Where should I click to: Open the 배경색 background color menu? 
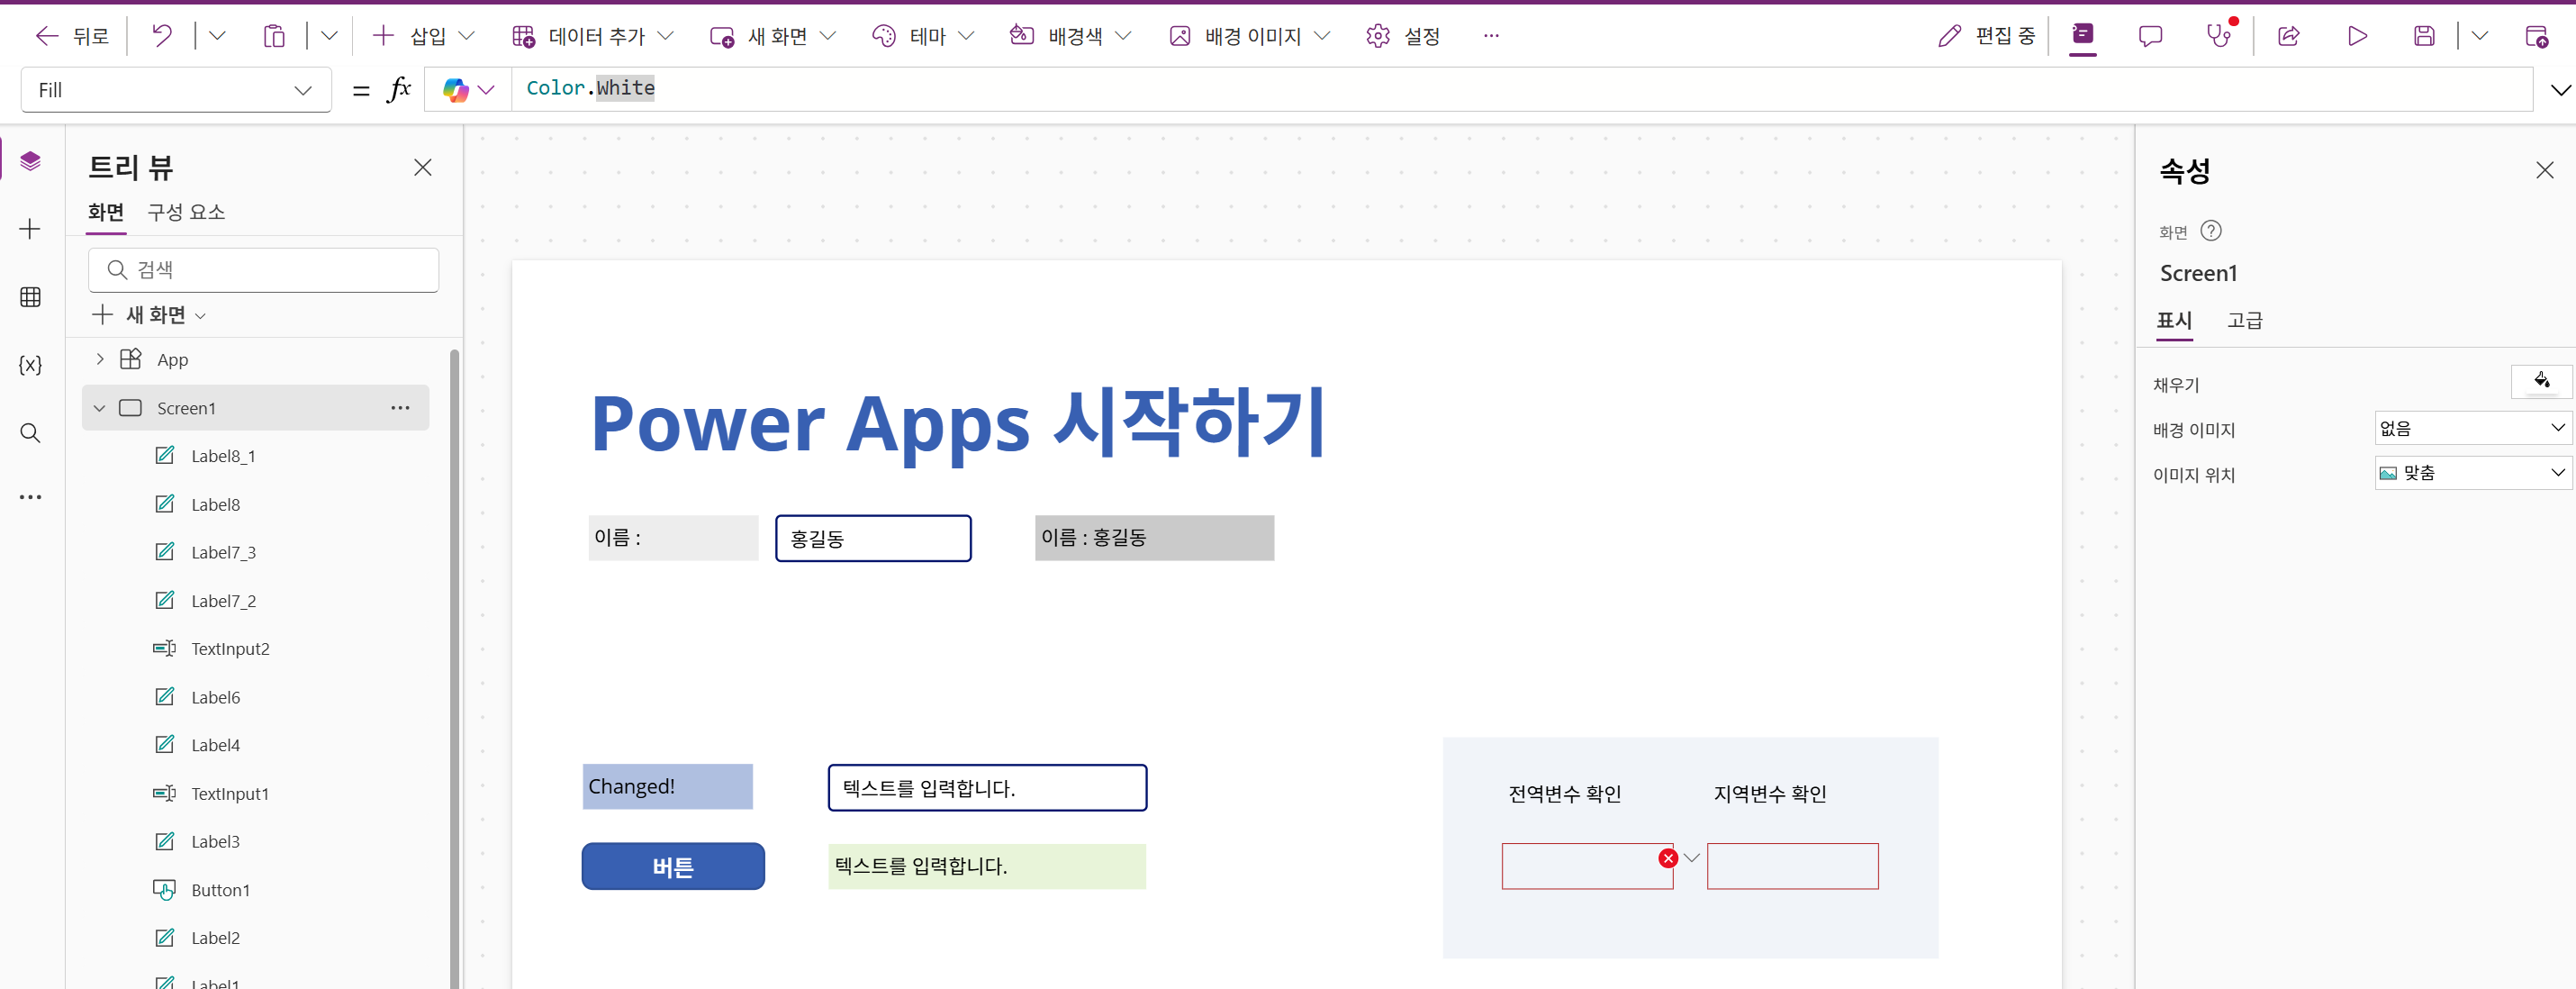[1070, 36]
